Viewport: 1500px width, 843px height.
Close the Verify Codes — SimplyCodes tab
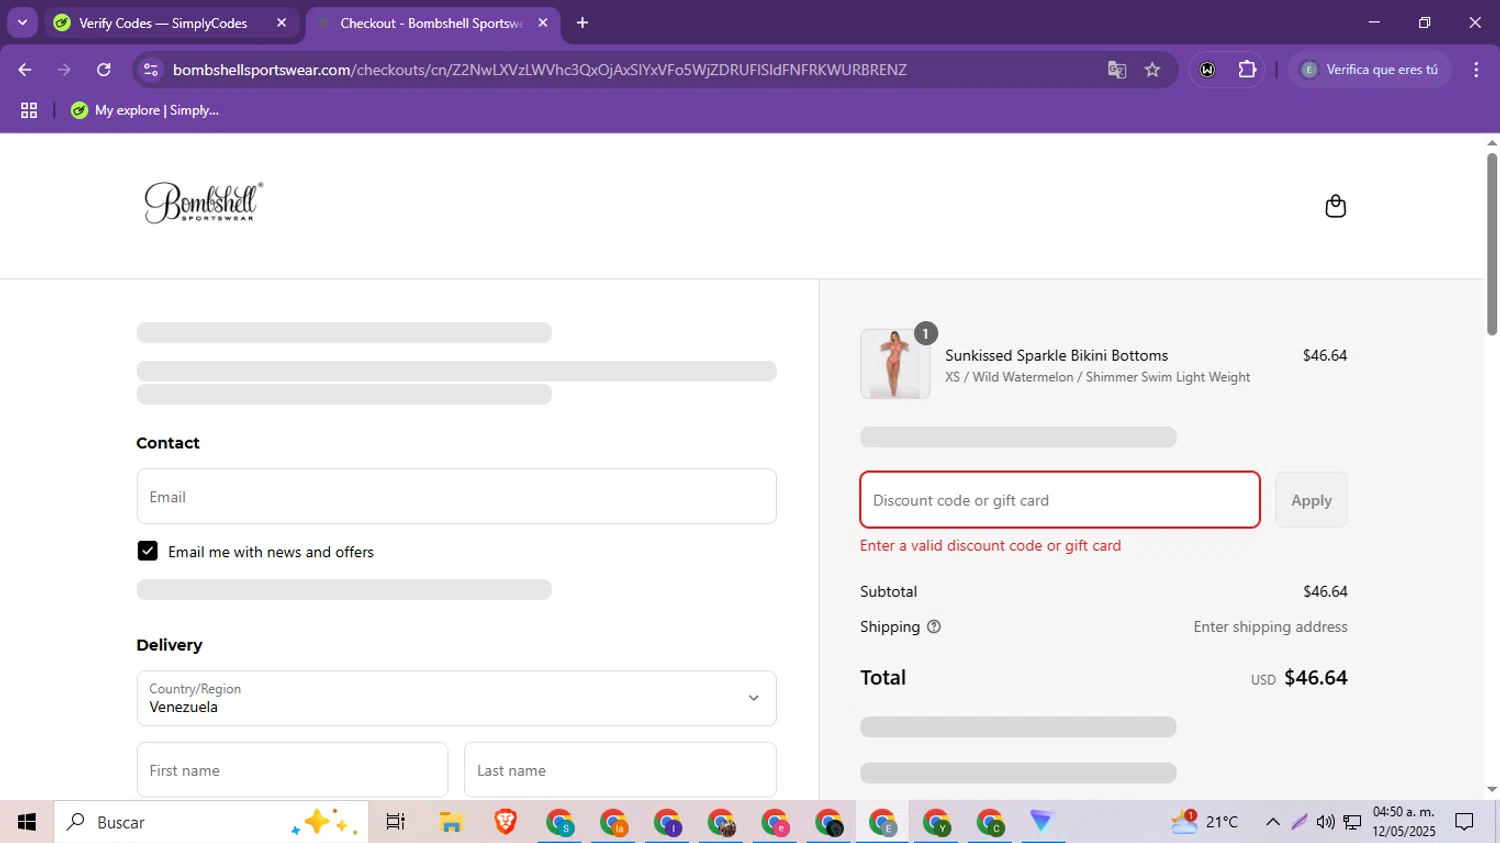point(281,23)
